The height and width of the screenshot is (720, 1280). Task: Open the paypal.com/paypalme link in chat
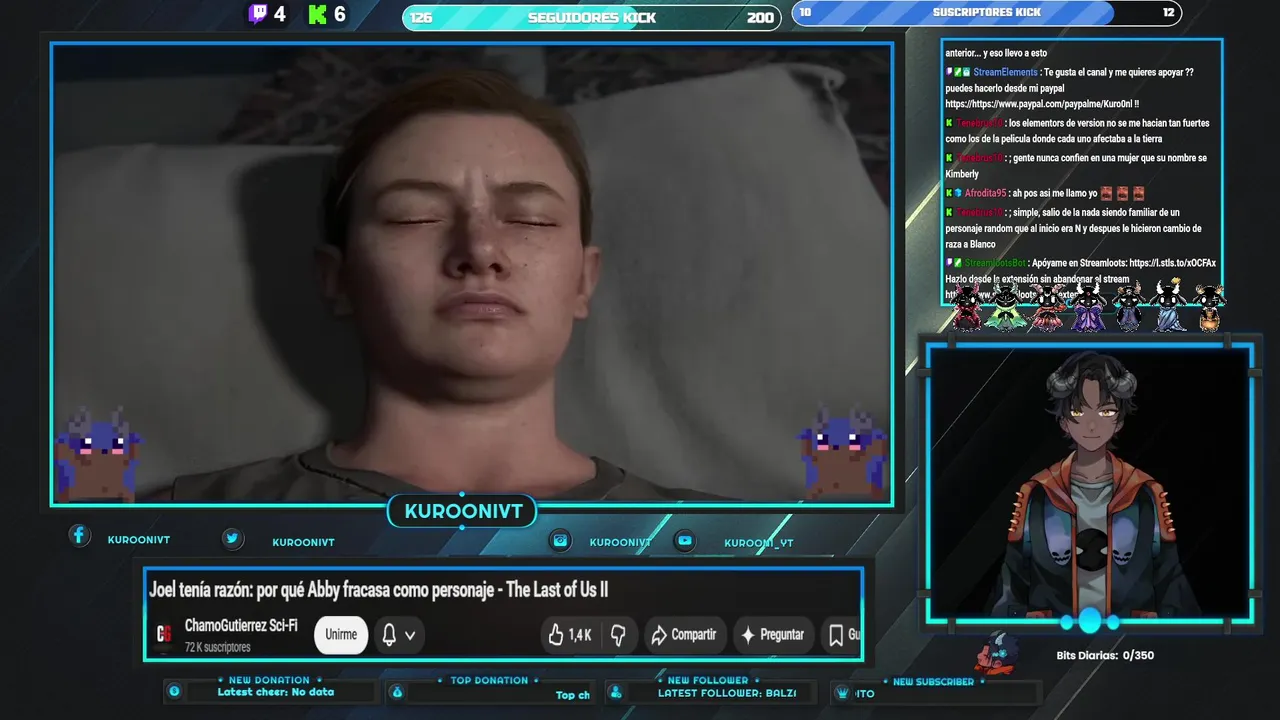click(1042, 104)
